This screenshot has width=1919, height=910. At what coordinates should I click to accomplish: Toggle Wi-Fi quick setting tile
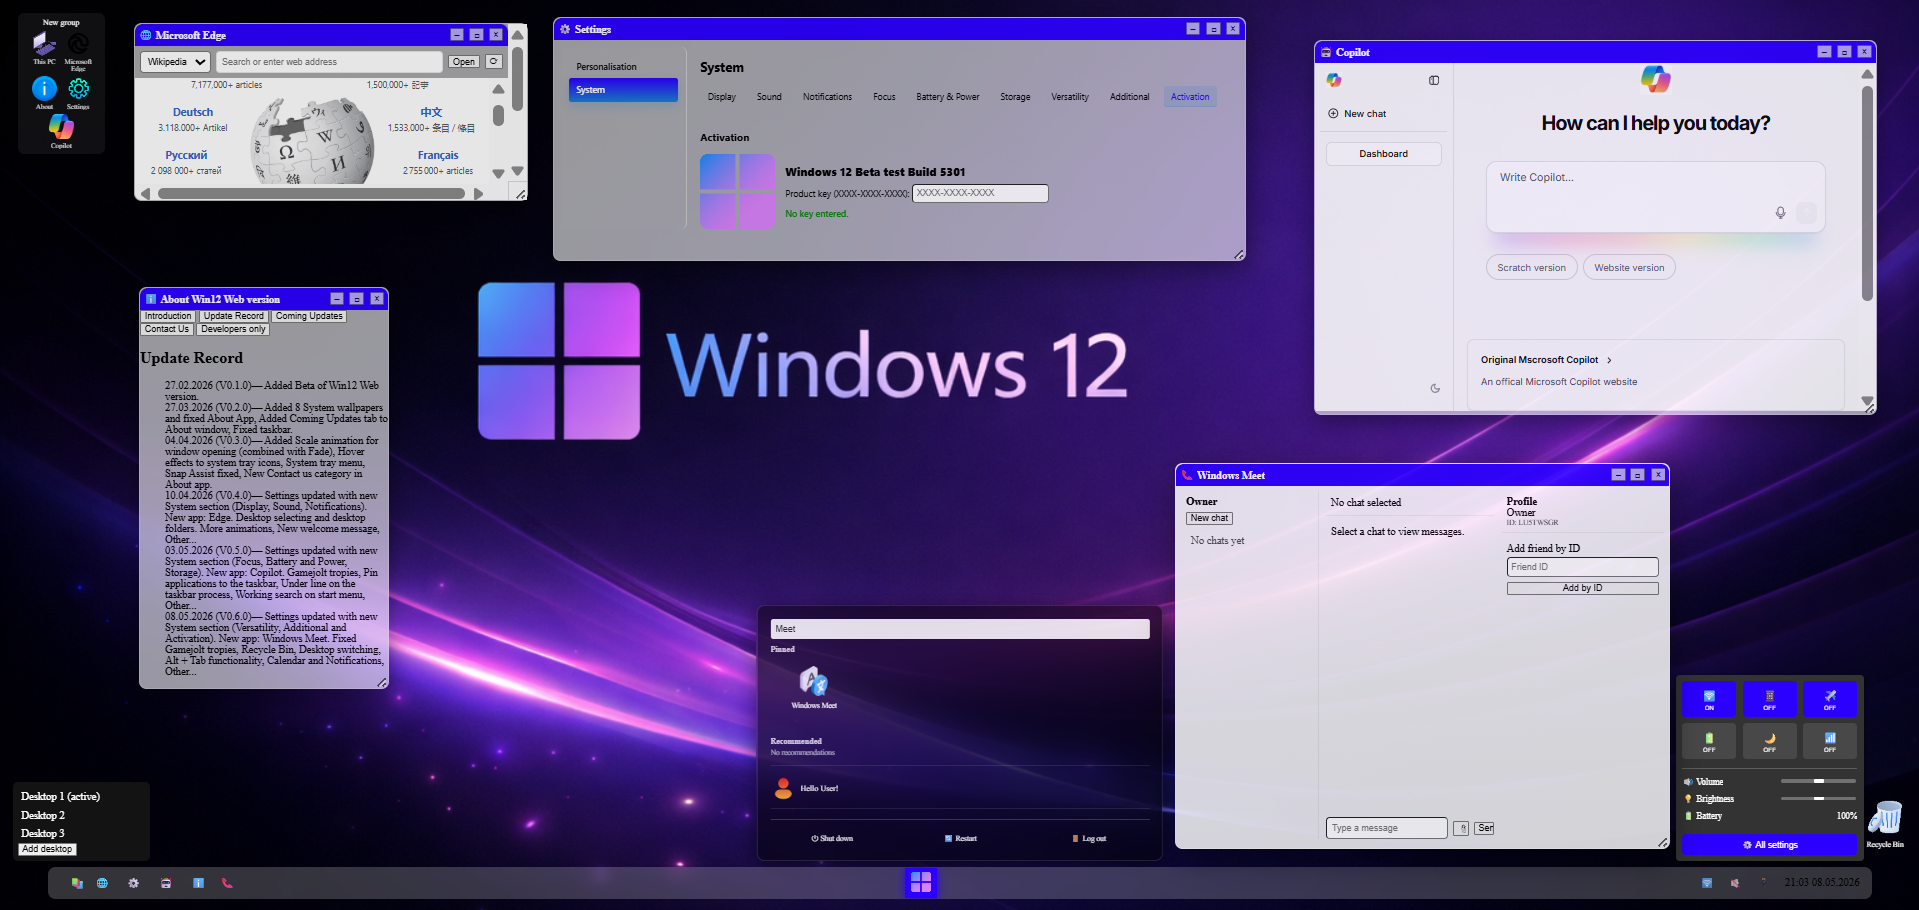pos(1709,699)
